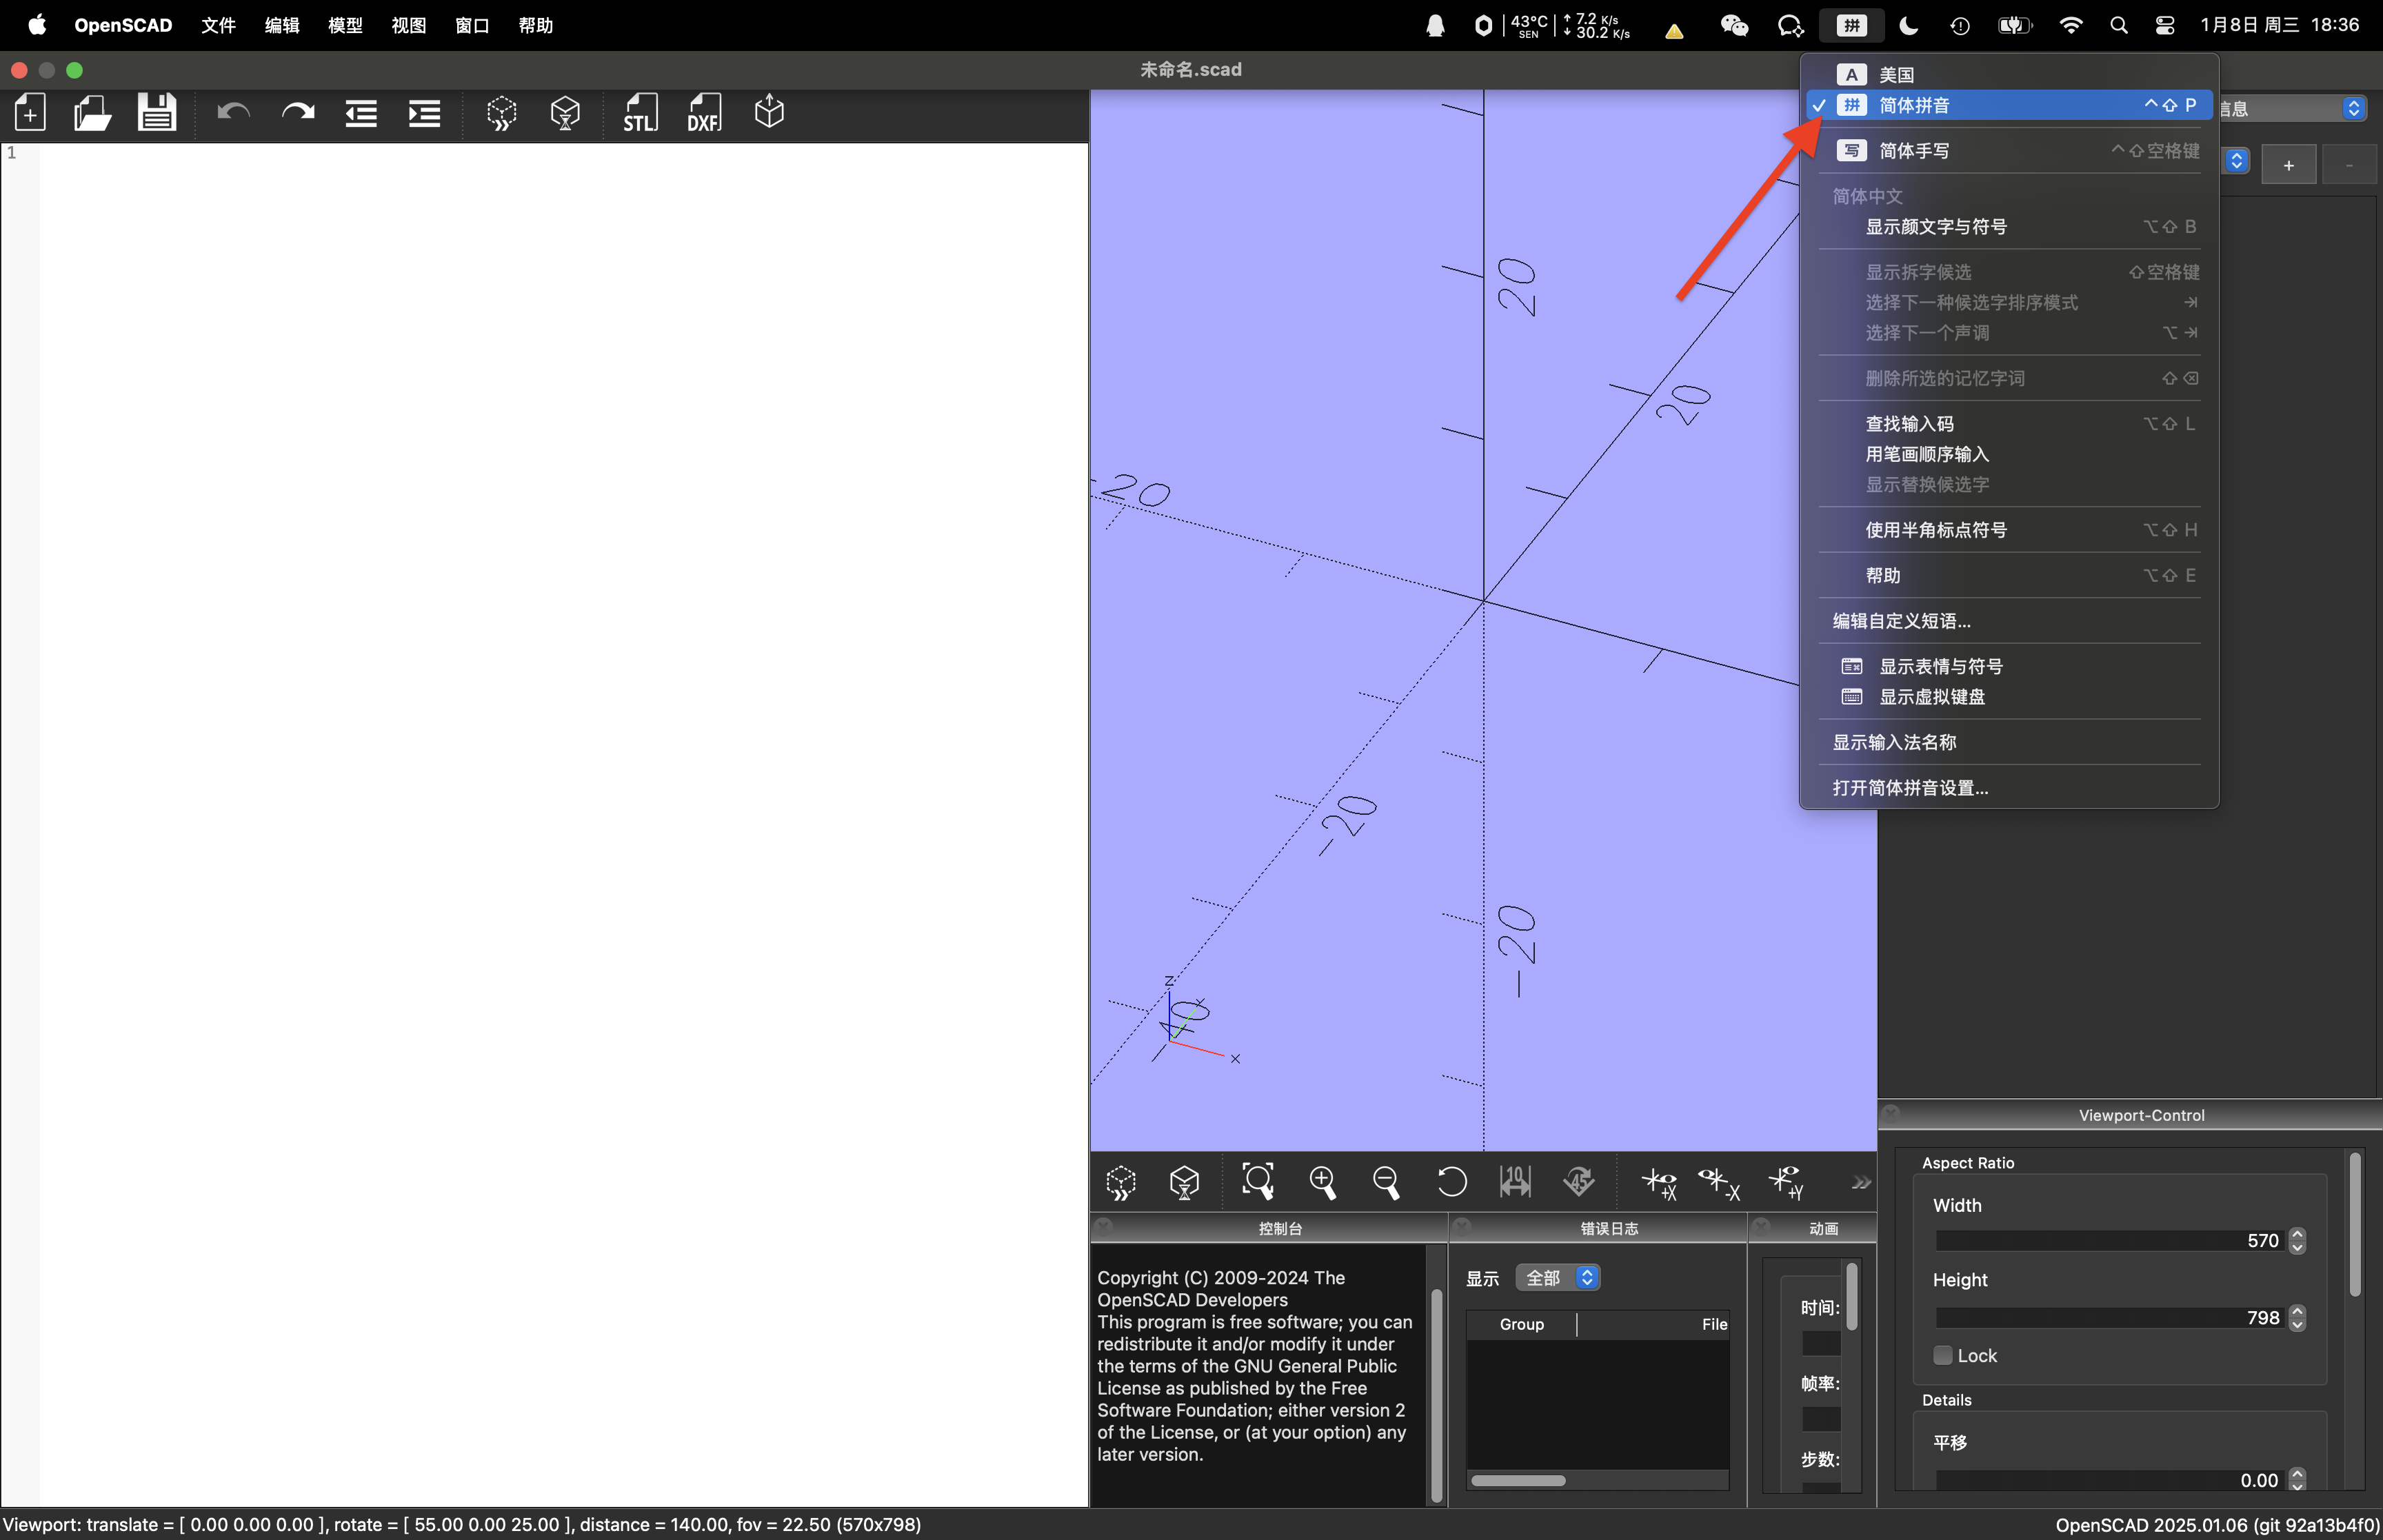Unindent selected code lines
The width and height of the screenshot is (2383, 1540).
pos(361,113)
